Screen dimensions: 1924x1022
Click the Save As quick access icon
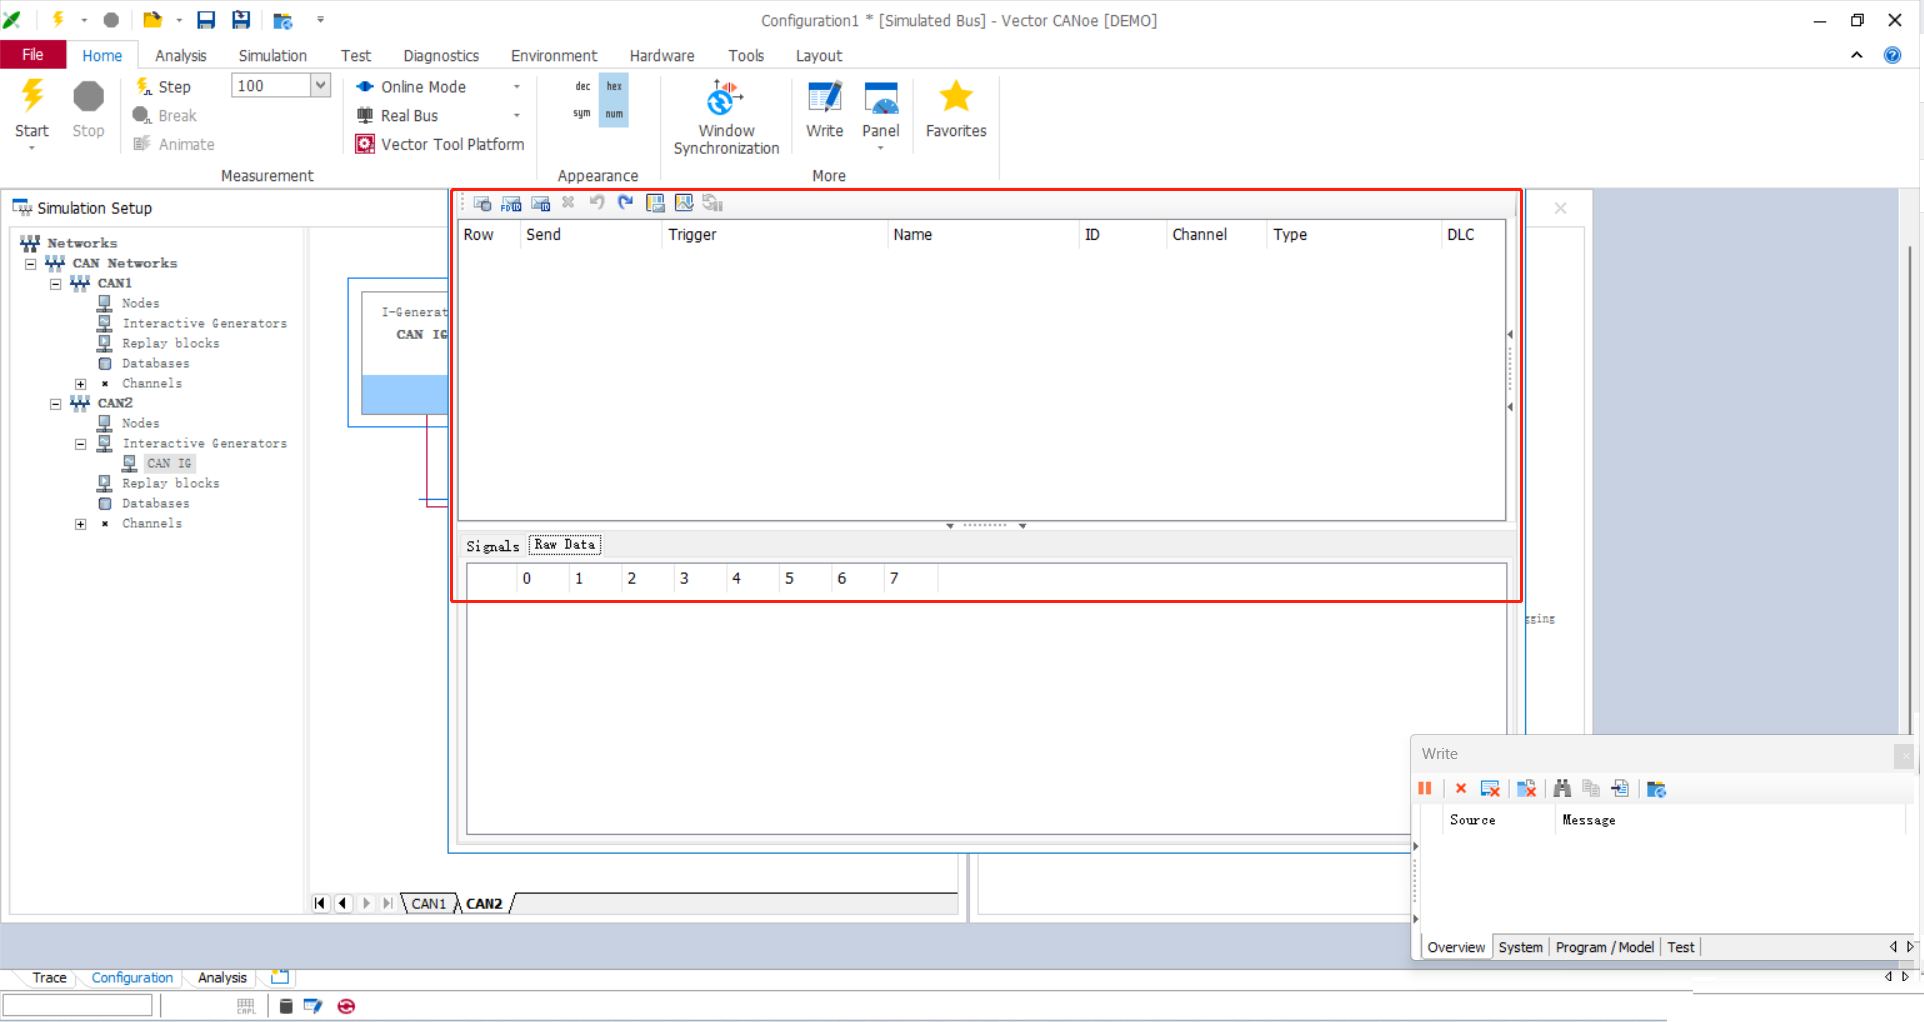pos(241,20)
